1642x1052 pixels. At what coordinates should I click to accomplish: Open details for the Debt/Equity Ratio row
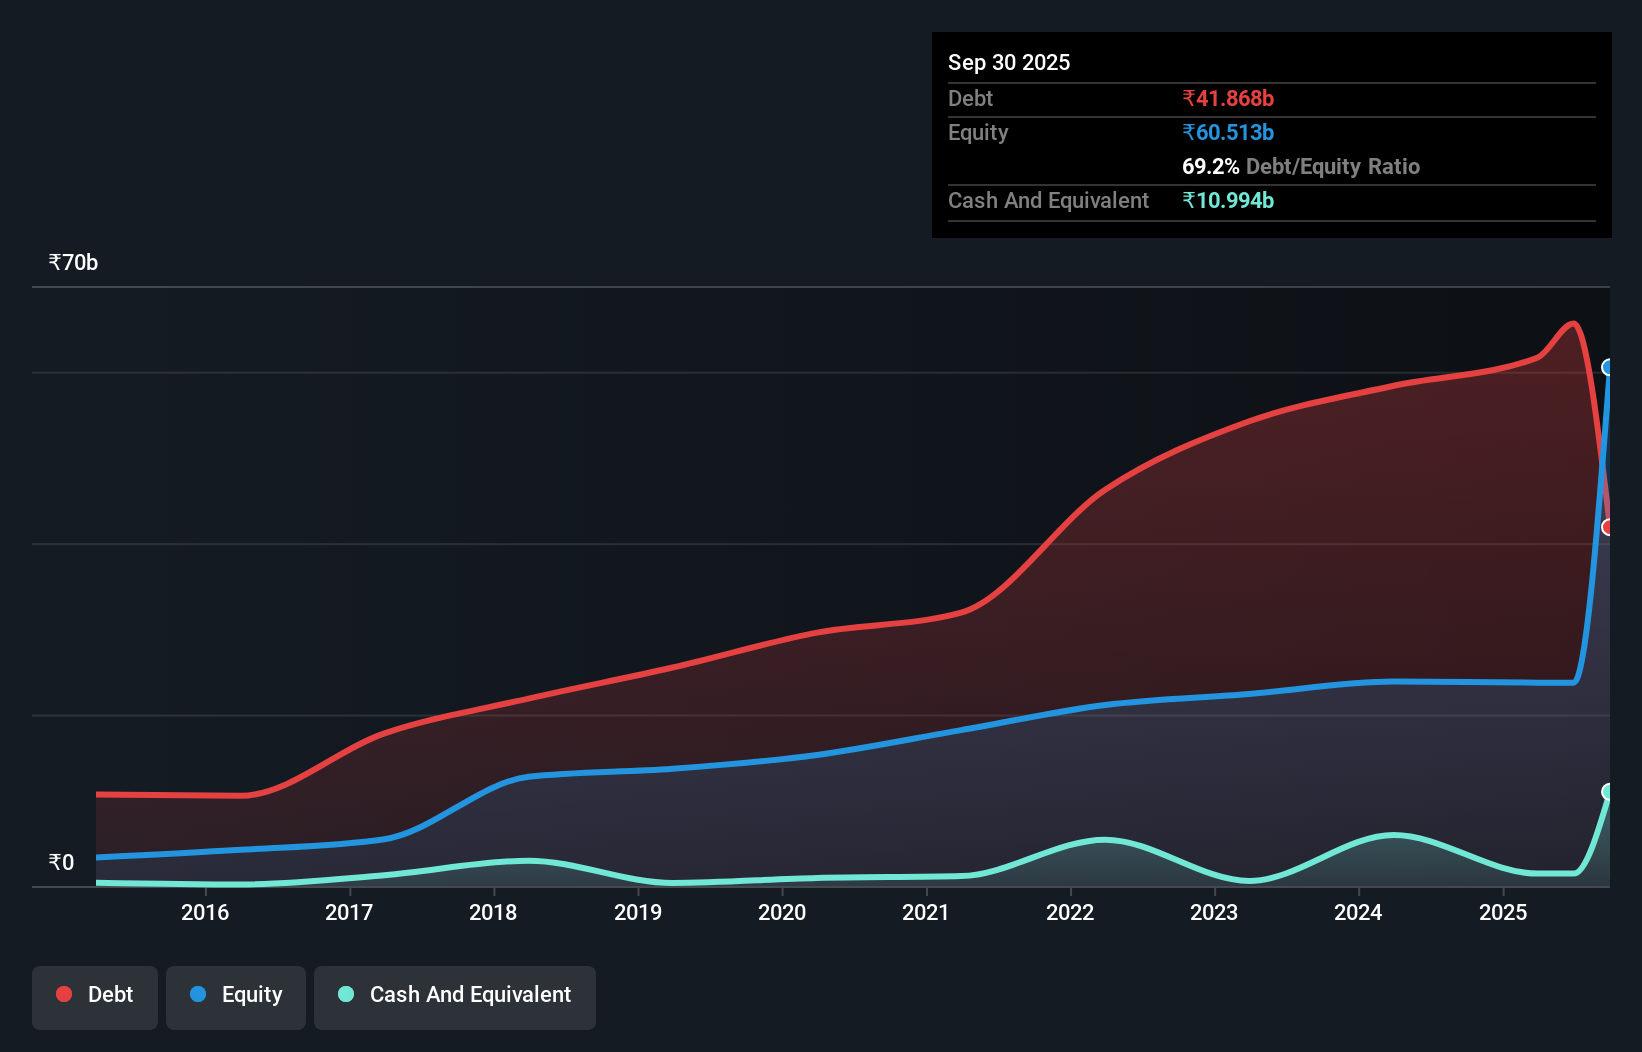(x=1301, y=166)
